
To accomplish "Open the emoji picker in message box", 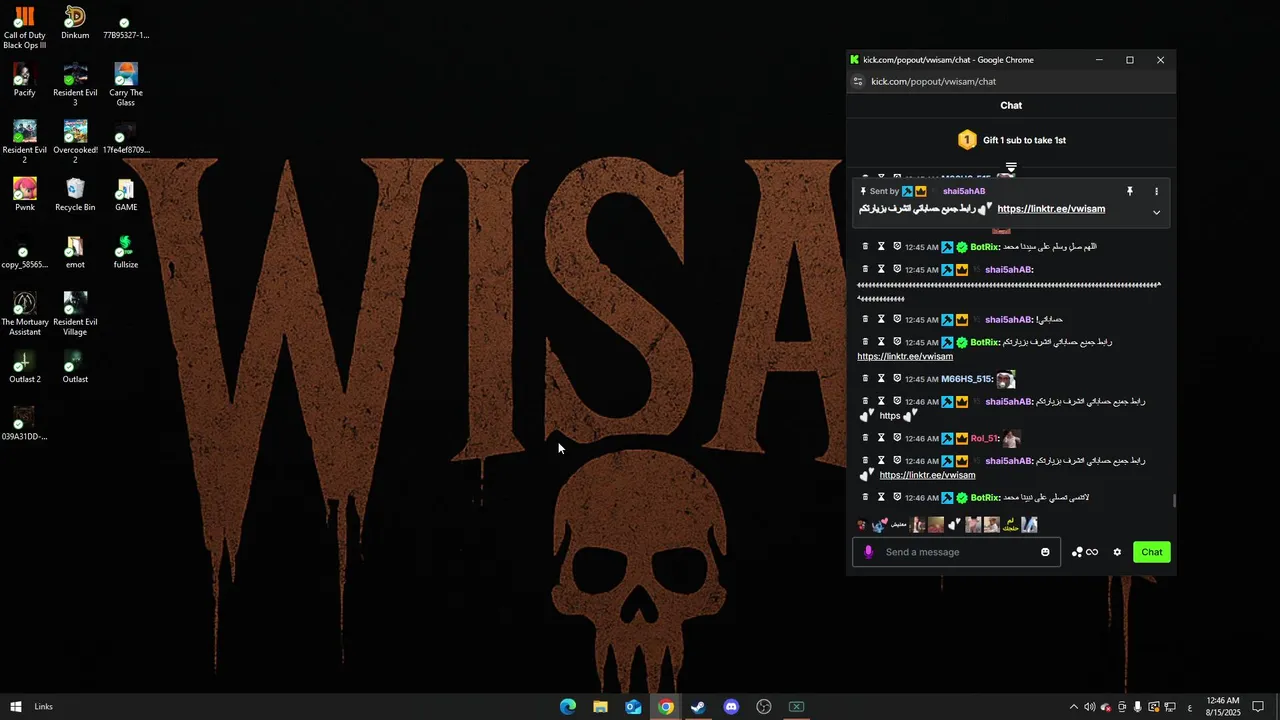I will (x=1045, y=552).
